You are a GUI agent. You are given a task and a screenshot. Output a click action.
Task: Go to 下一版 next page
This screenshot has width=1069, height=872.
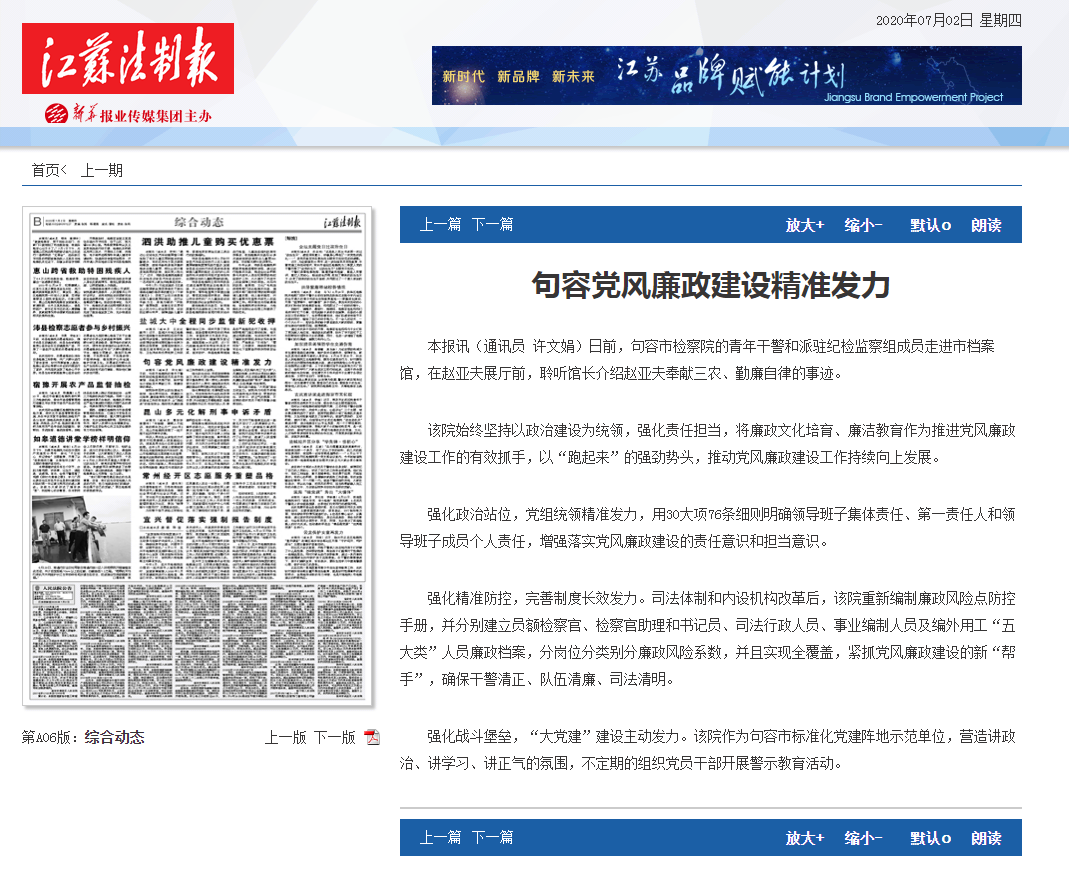point(335,737)
